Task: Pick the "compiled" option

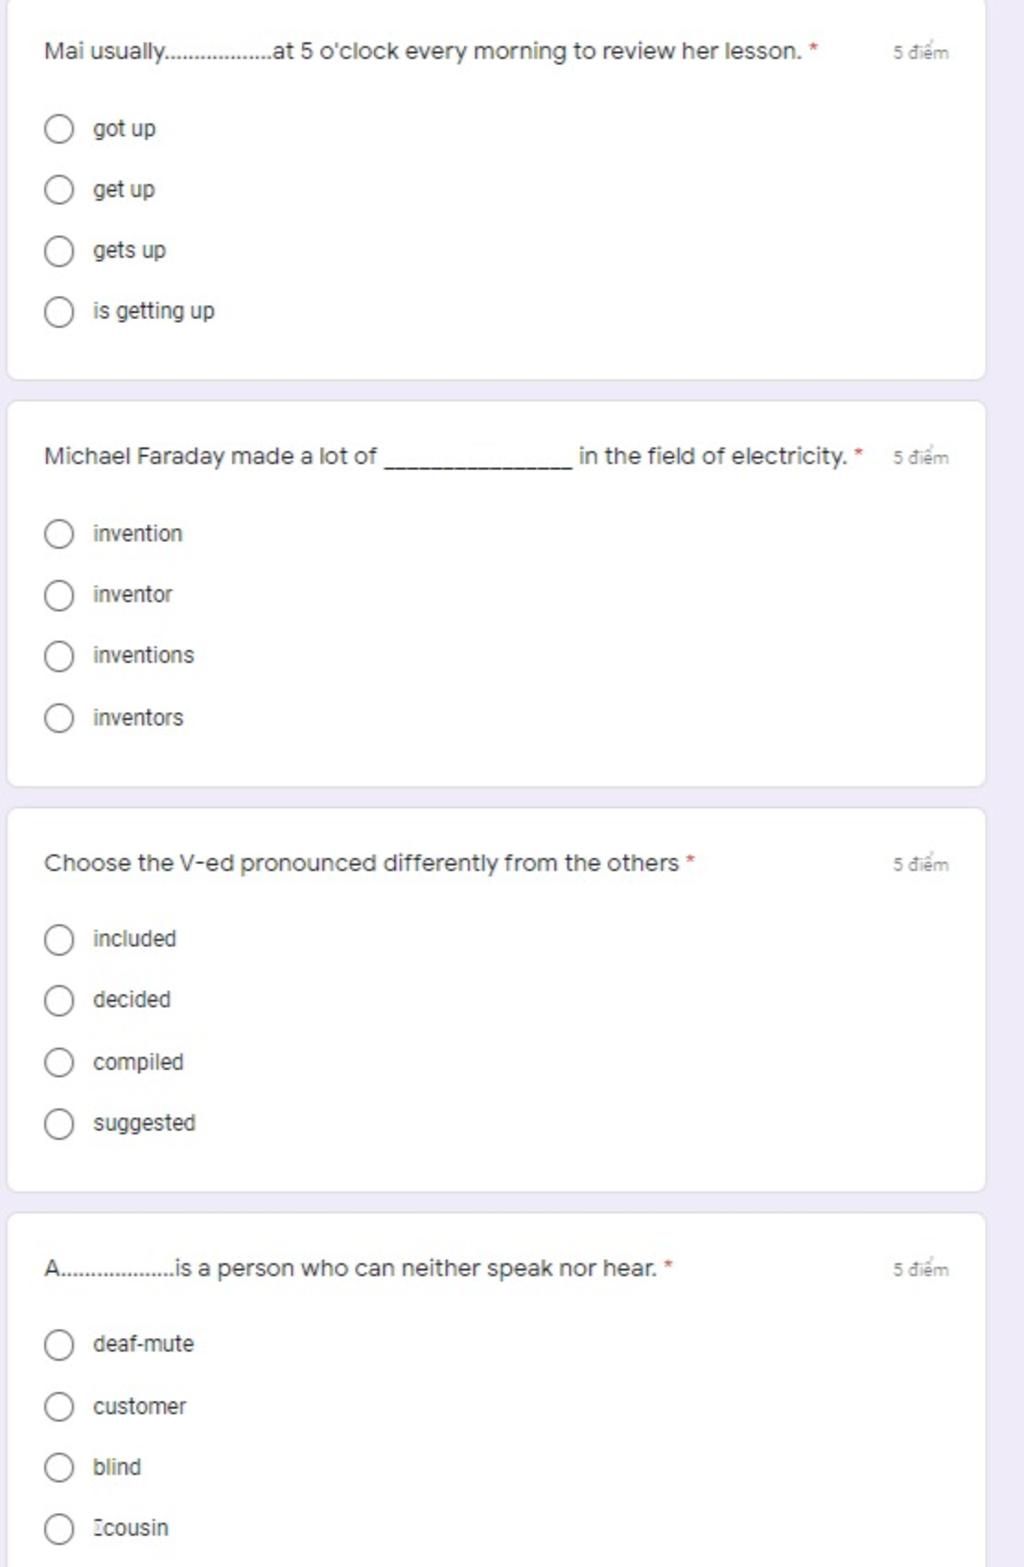Action: pyautogui.click(x=59, y=1062)
